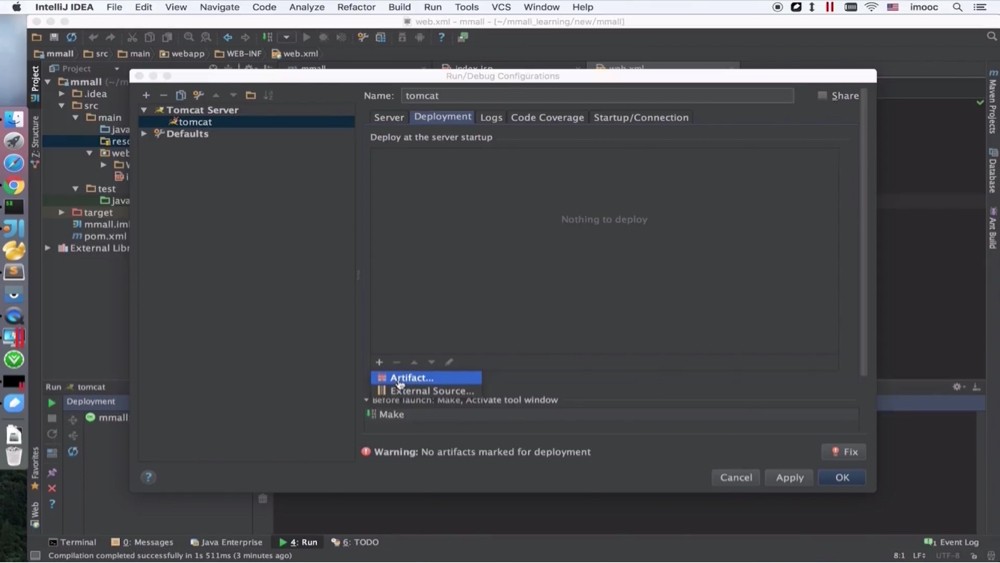Open the VCS menu
The height and width of the screenshot is (563, 1000).
click(501, 7)
